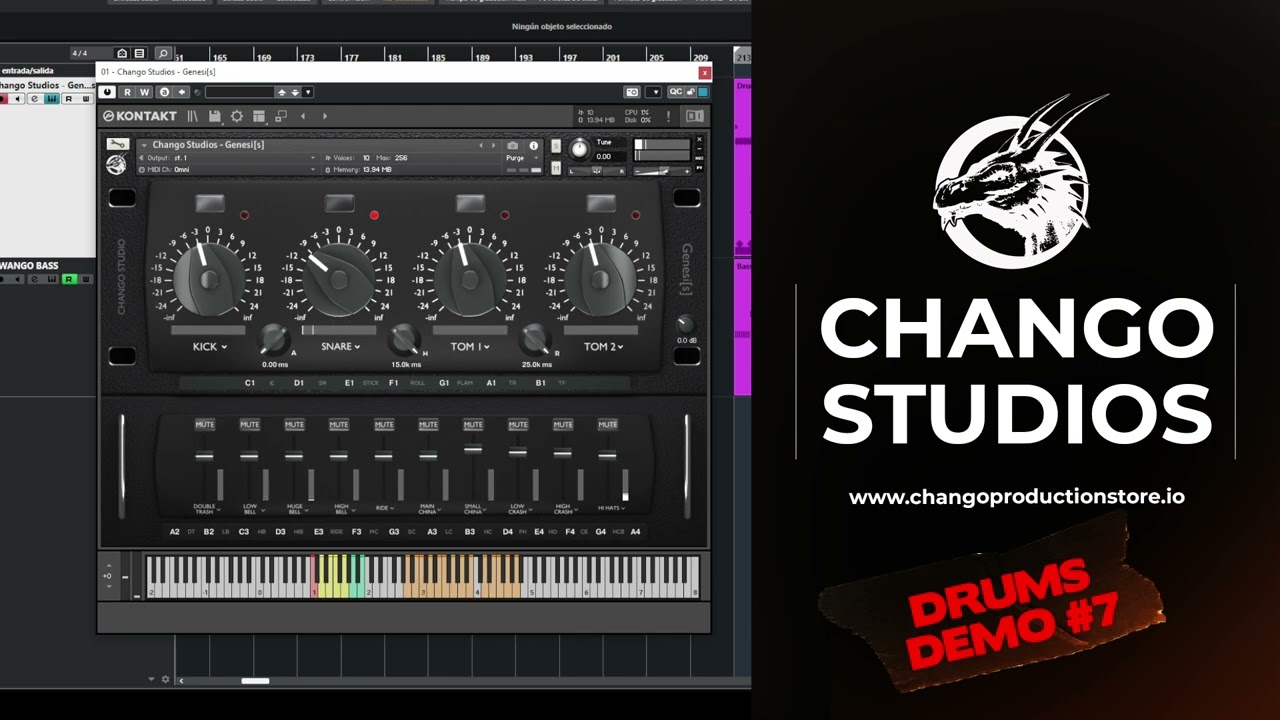Mute the instrument with M button
This screenshot has width=1280, height=720.
click(x=556, y=167)
